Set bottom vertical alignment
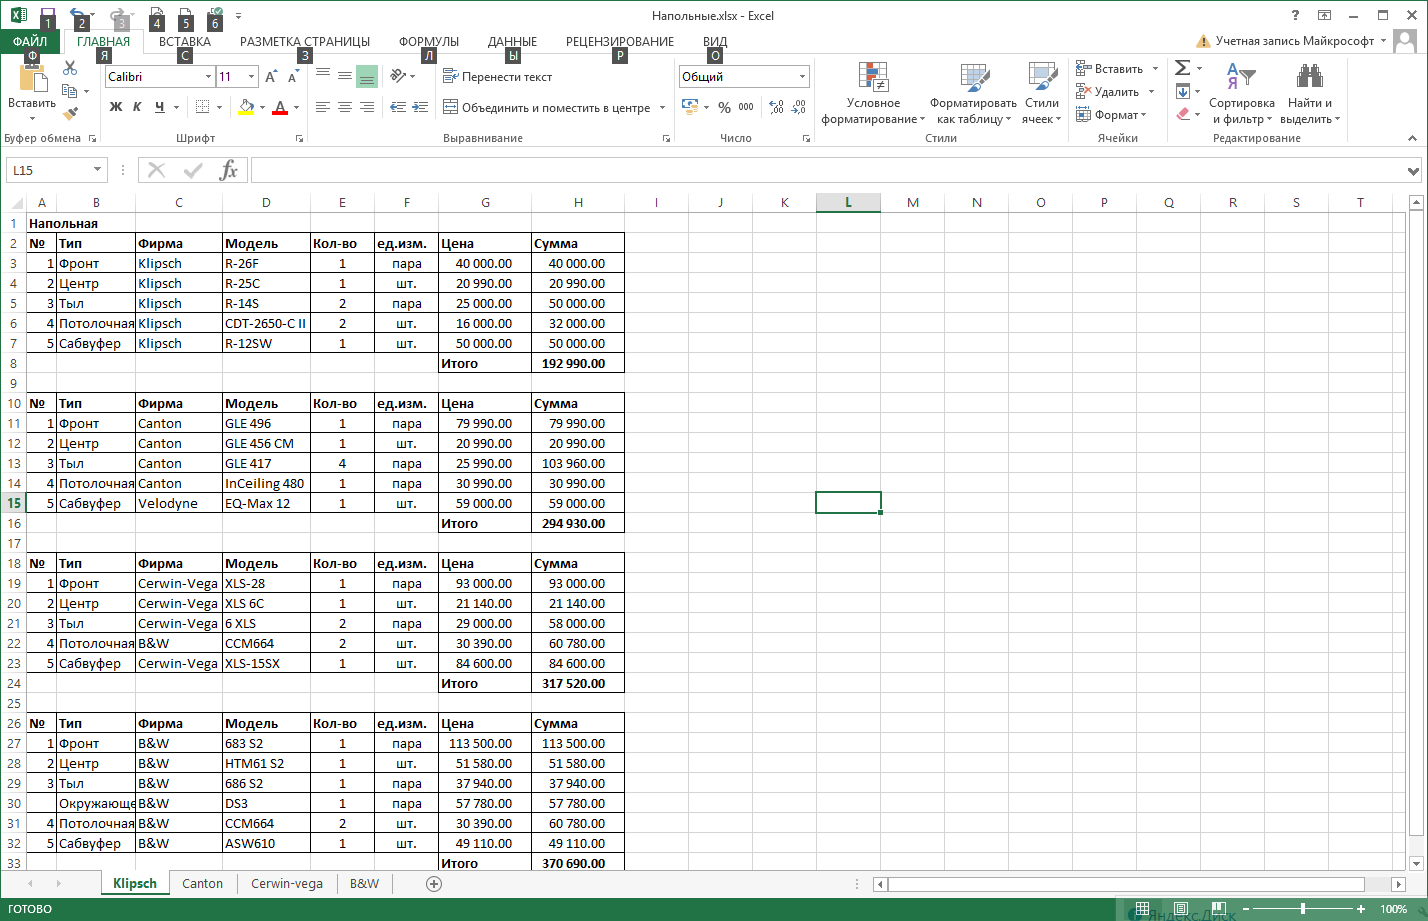Screen dimensions: 1428x921 point(367,76)
